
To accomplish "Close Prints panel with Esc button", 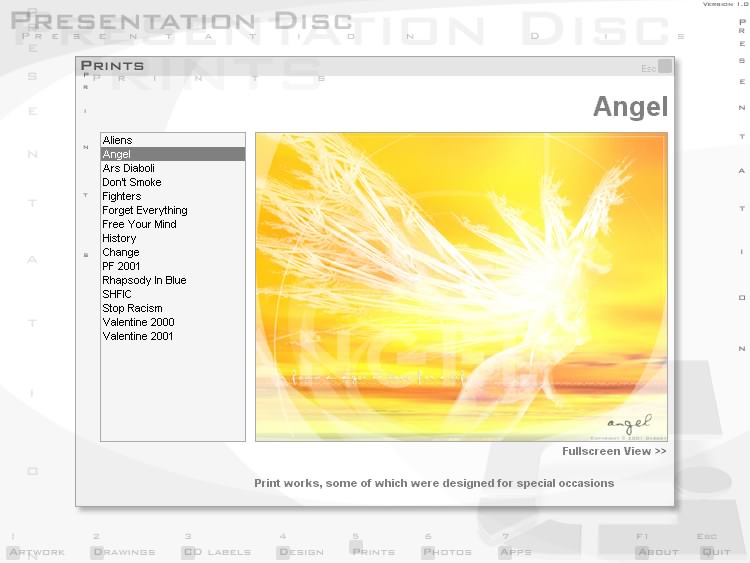I will [x=665, y=66].
